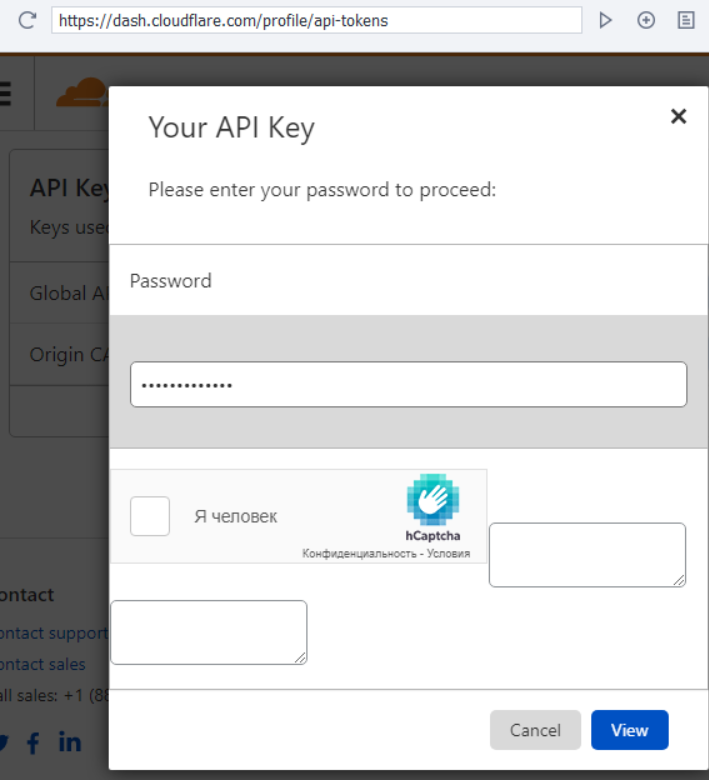Open the Facebook icon in footer
Screen dimensions: 709x780
coord(33,742)
